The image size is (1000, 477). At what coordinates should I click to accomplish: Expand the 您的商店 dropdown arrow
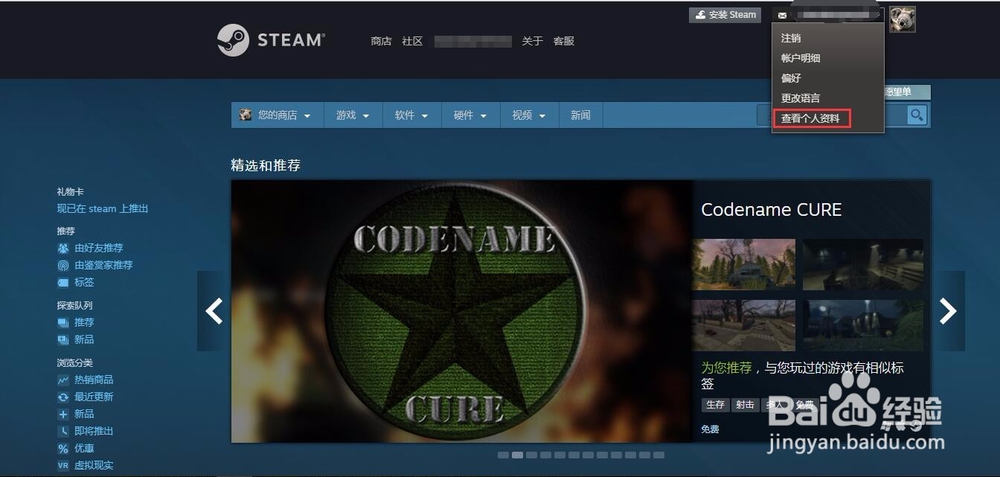(x=307, y=116)
